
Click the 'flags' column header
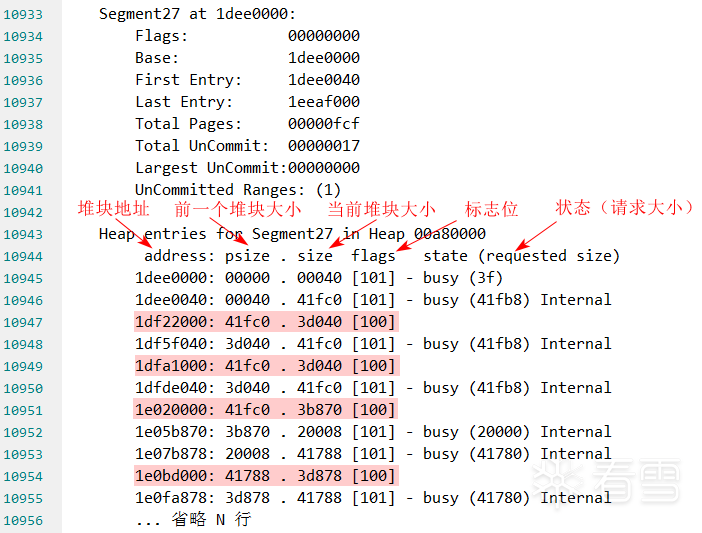click(x=373, y=256)
